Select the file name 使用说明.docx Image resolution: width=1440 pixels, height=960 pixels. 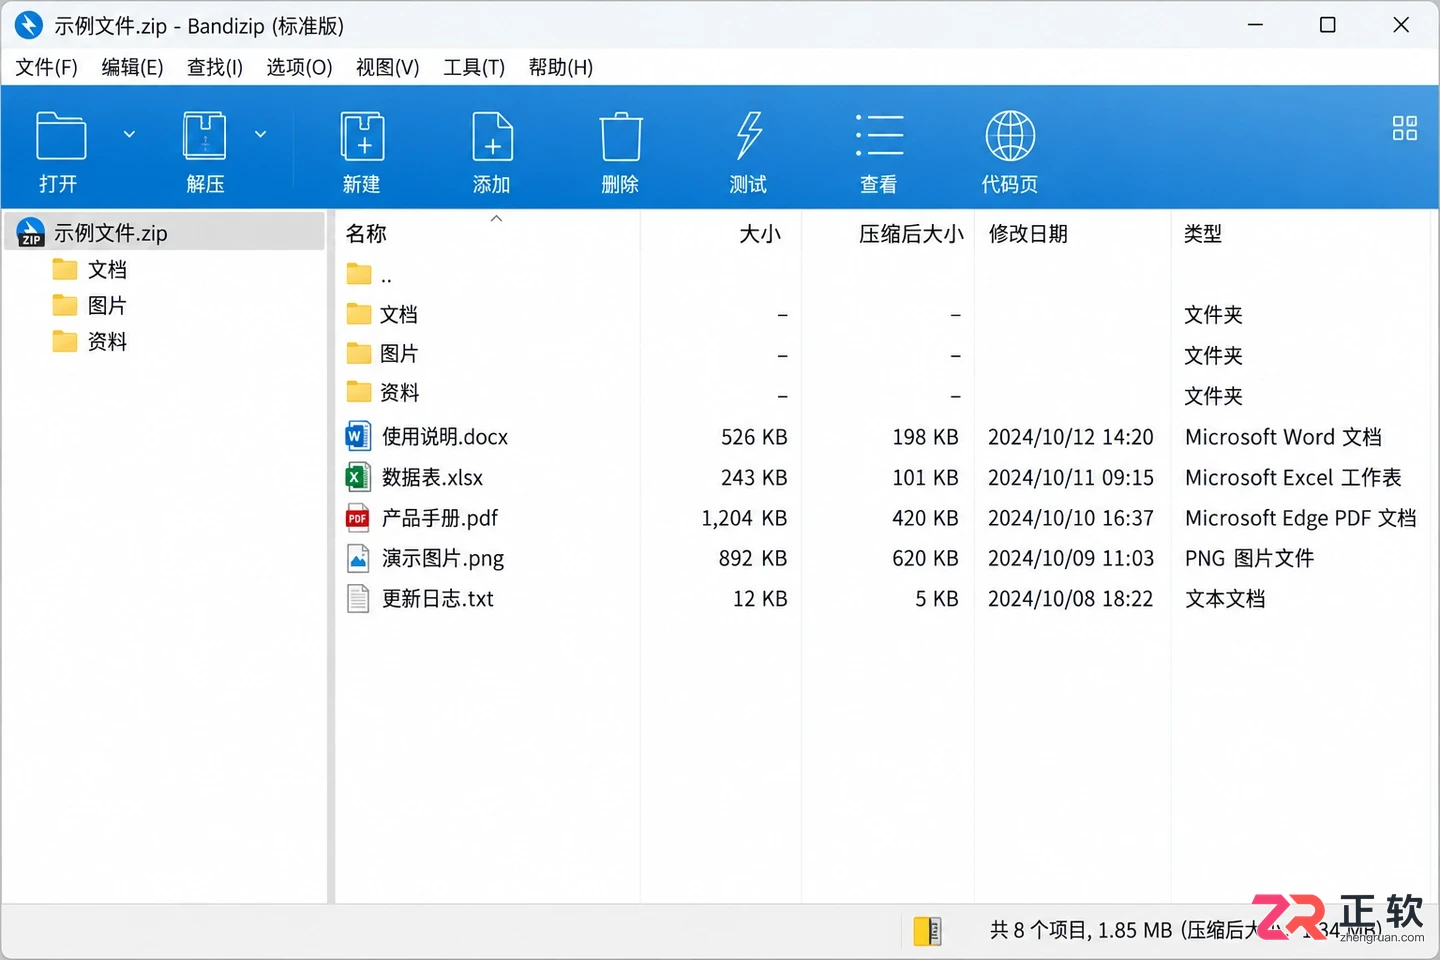pos(445,437)
